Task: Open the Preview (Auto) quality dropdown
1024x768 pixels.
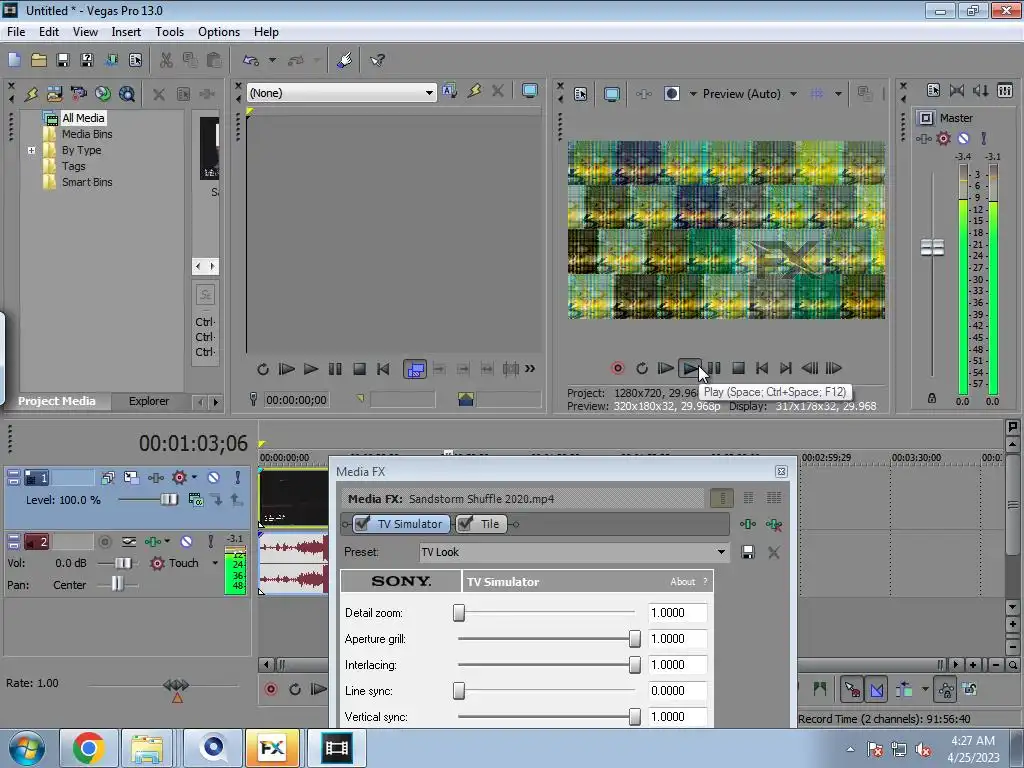Action: click(793, 94)
